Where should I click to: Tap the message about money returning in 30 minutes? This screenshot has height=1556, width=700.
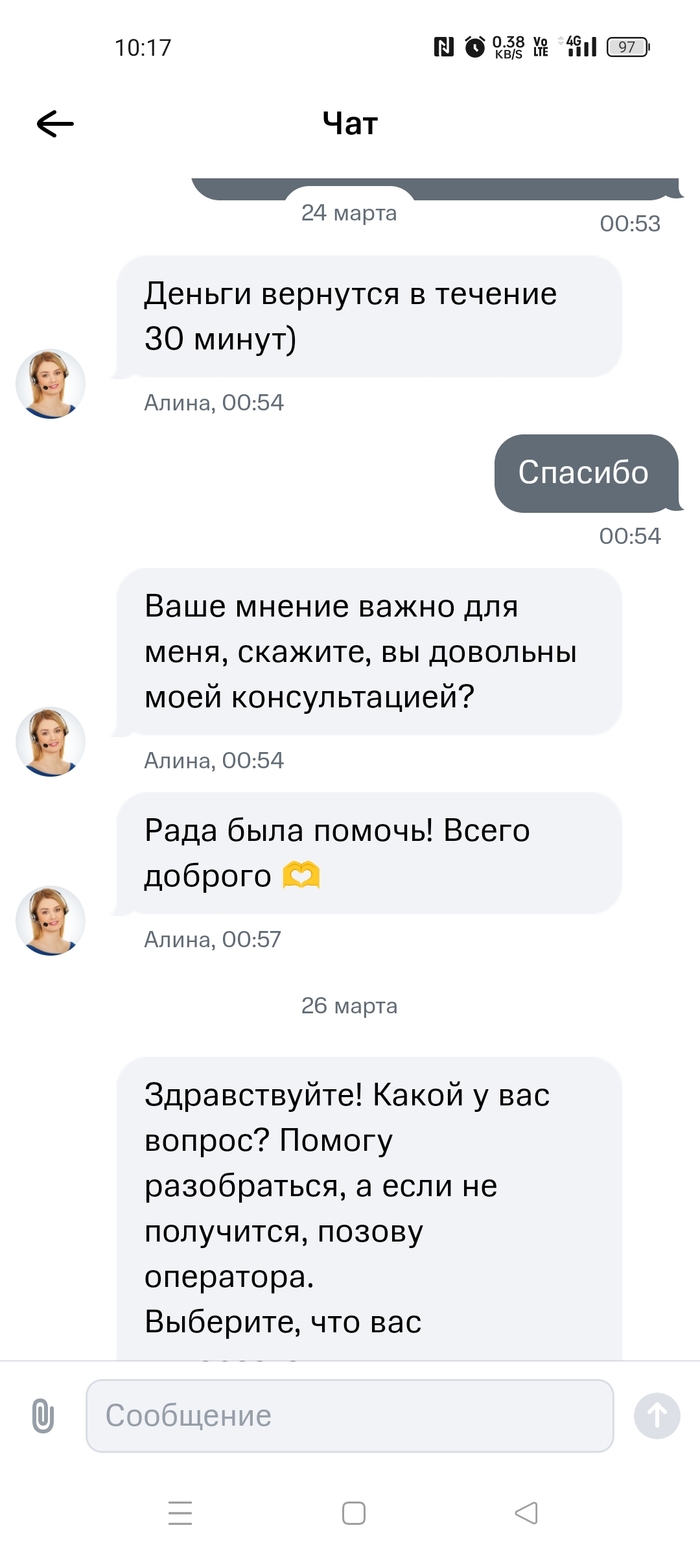click(368, 317)
